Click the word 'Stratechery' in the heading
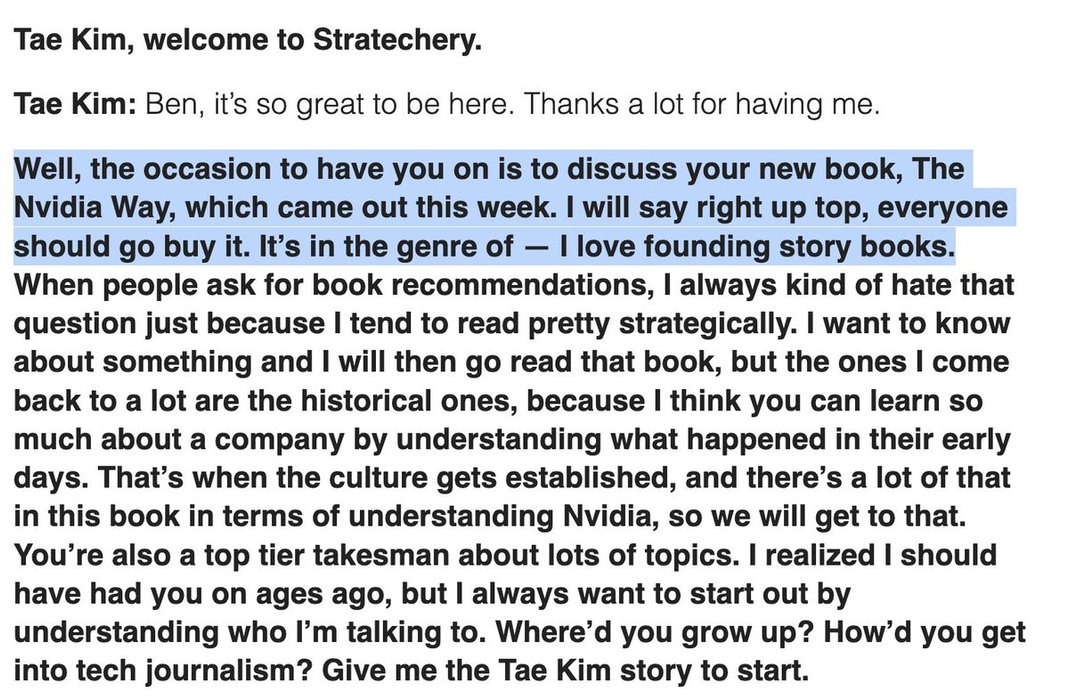This screenshot has height=700, width=1069. [x=397, y=40]
